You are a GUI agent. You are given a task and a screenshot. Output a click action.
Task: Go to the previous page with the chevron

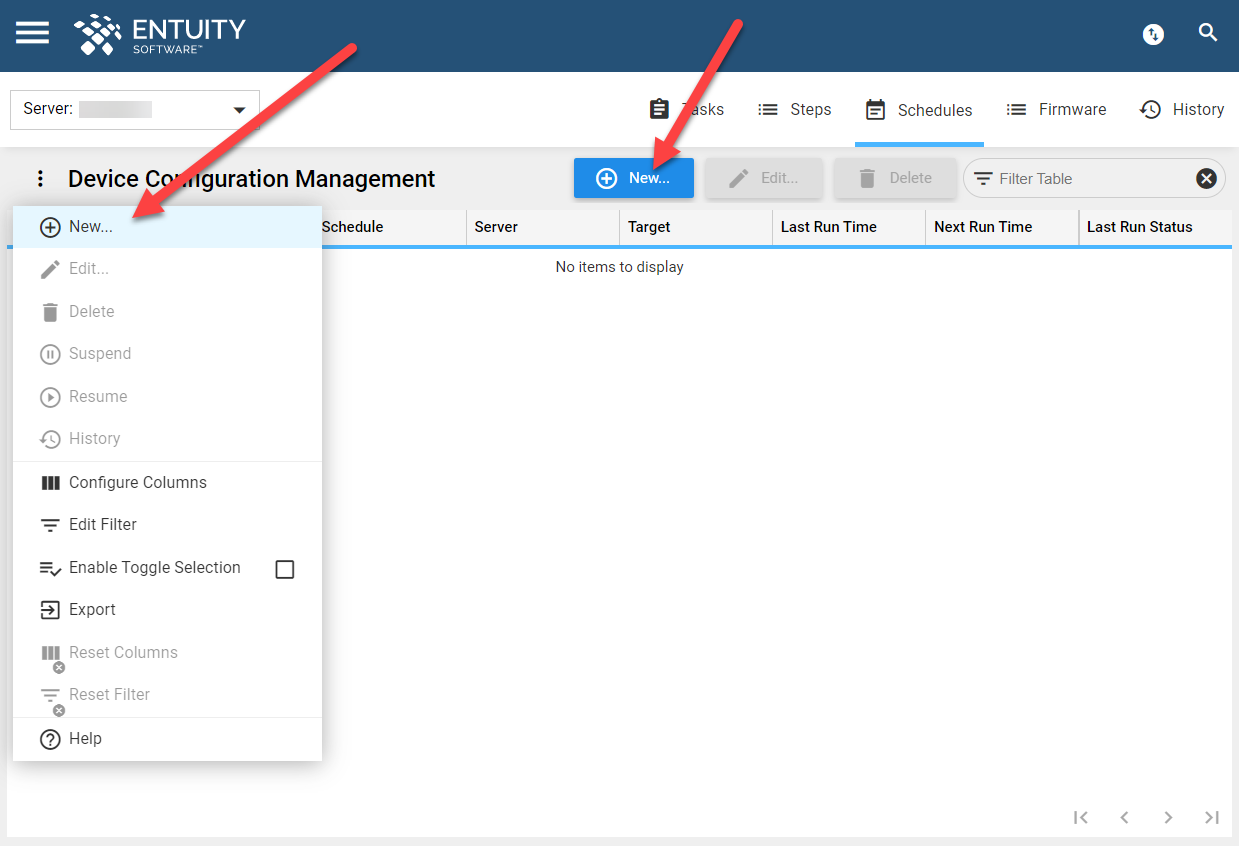coord(1124,817)
